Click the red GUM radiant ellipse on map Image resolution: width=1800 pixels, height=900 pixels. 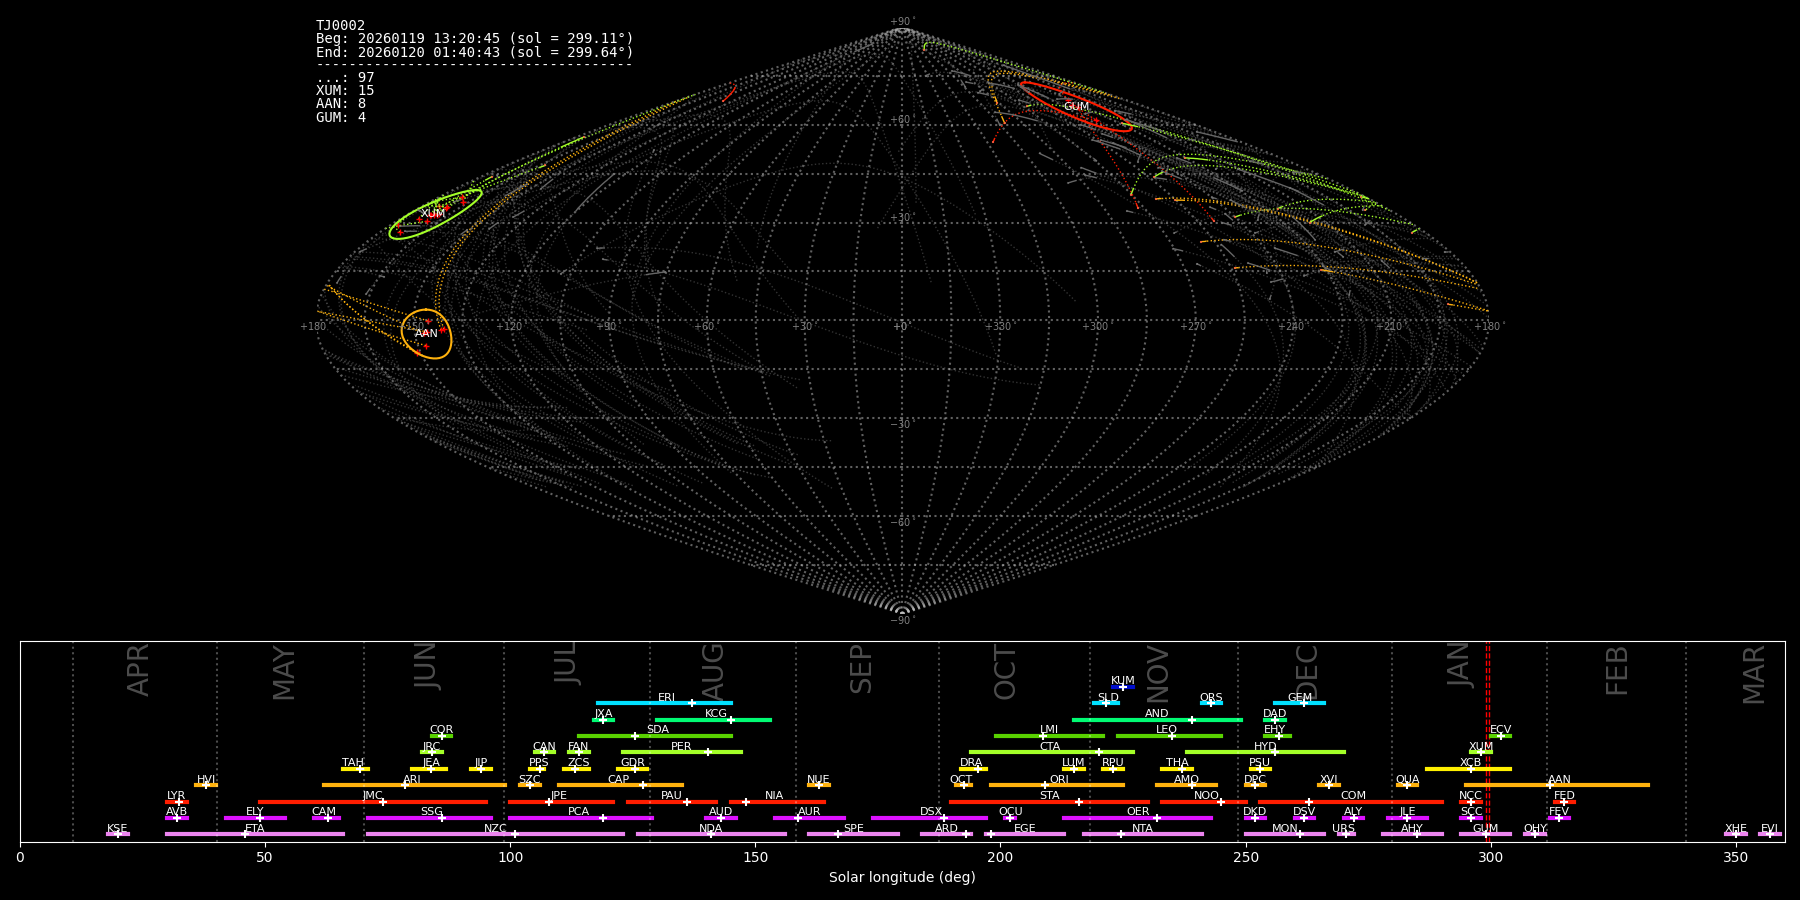click(1076, 107)
